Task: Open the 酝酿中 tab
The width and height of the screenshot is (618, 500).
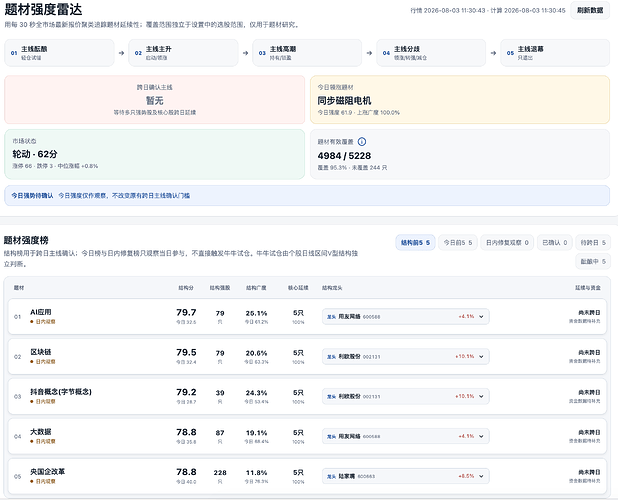Action: pyautogui.click(x=593, y=261)
